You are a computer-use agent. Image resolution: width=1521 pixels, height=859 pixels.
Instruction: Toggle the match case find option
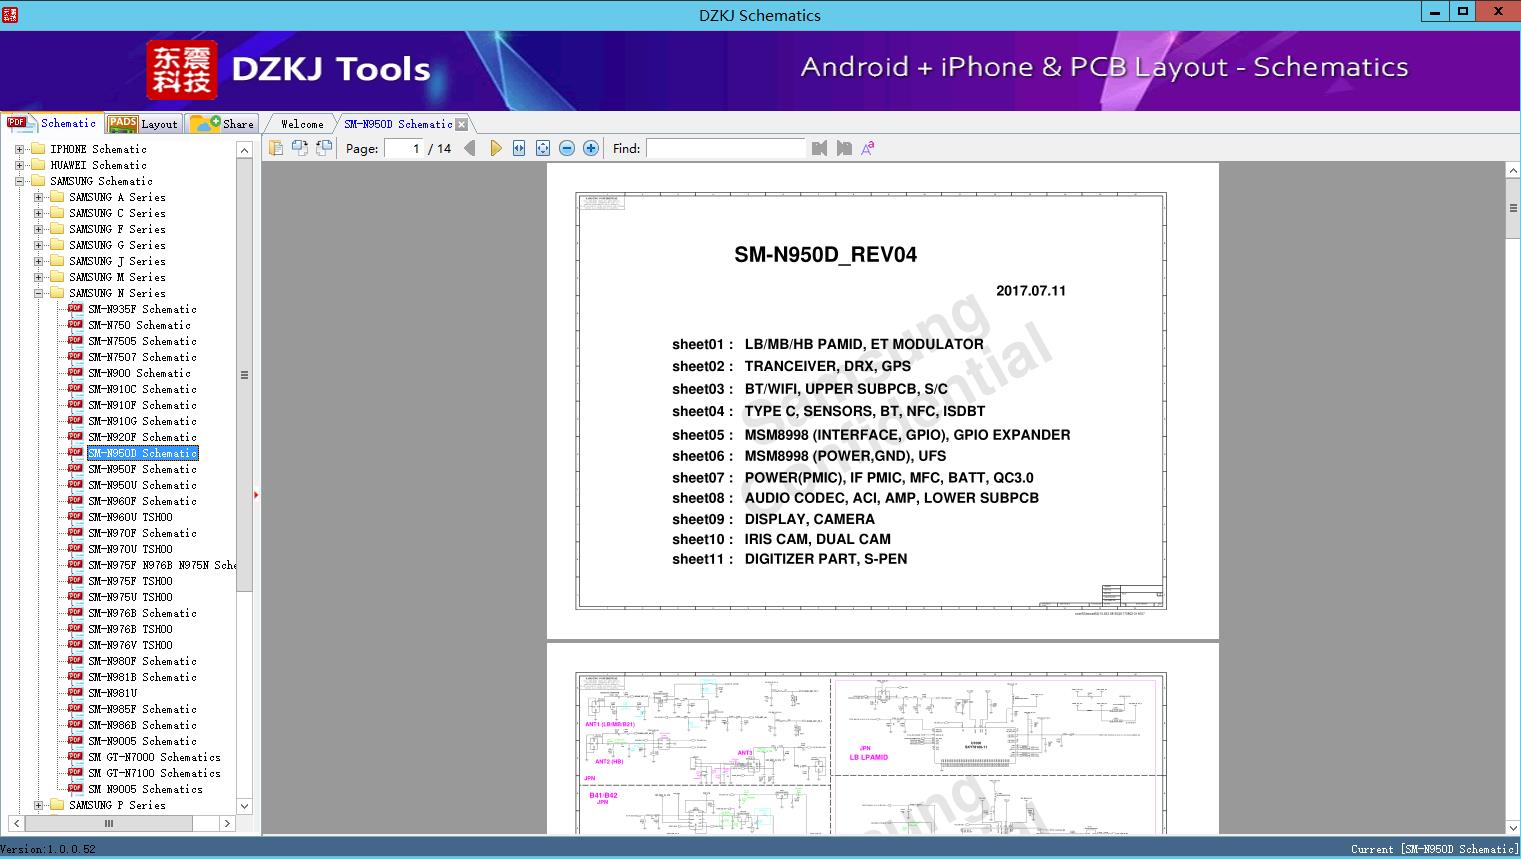point(868,148)
